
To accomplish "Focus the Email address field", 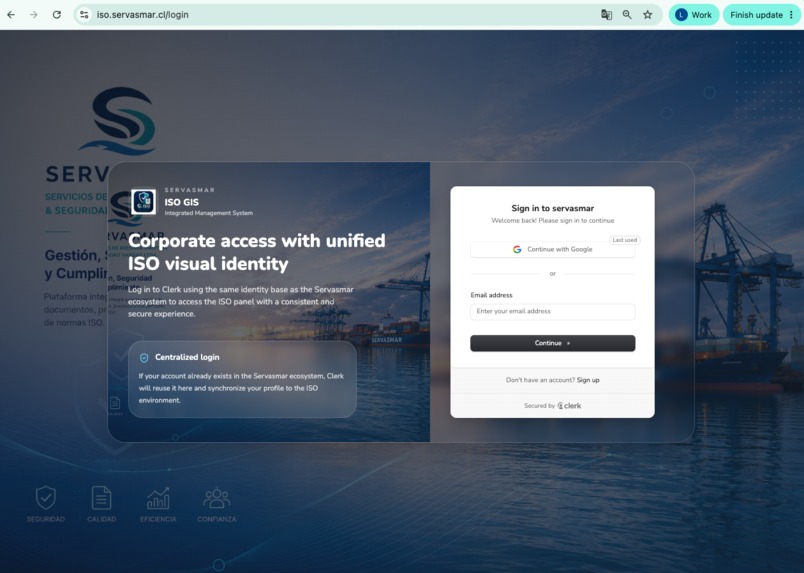I will pyautogui.click(x=553, y=311).
